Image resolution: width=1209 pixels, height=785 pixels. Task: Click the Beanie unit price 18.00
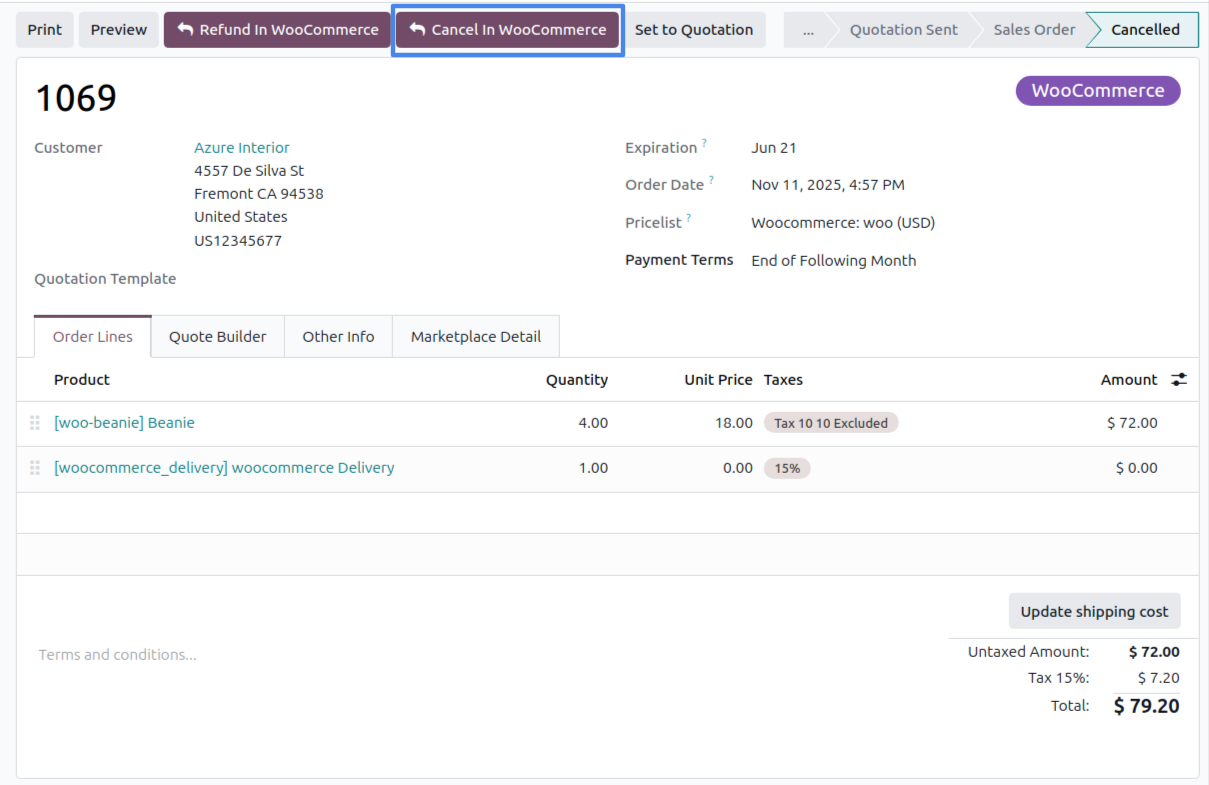tap(733, 423)
